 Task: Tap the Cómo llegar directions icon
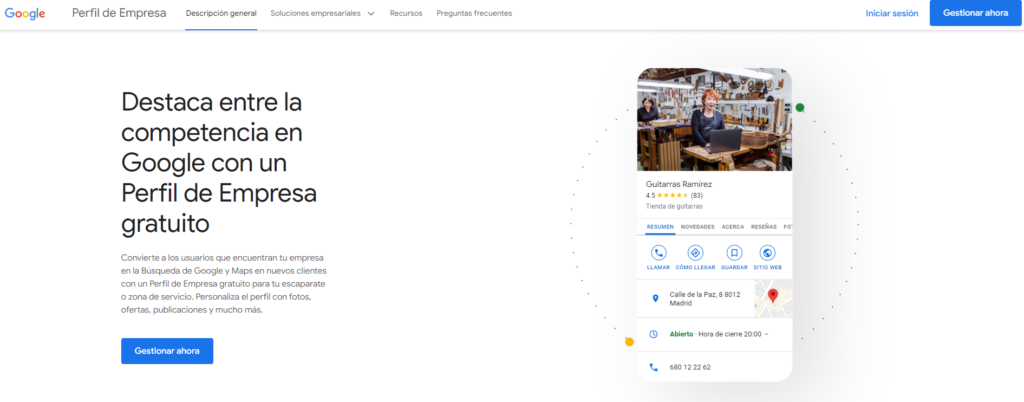pyautogui.click(x=696, y=253)
